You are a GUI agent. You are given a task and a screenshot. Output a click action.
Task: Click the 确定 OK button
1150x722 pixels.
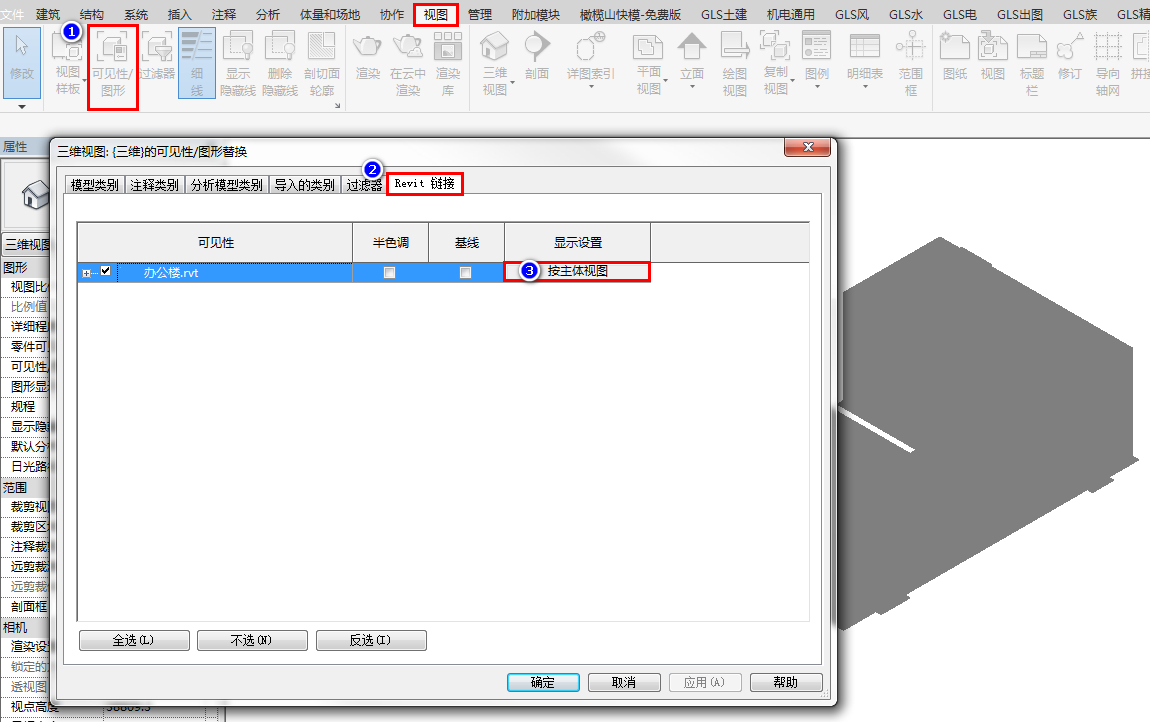[543, 682]
